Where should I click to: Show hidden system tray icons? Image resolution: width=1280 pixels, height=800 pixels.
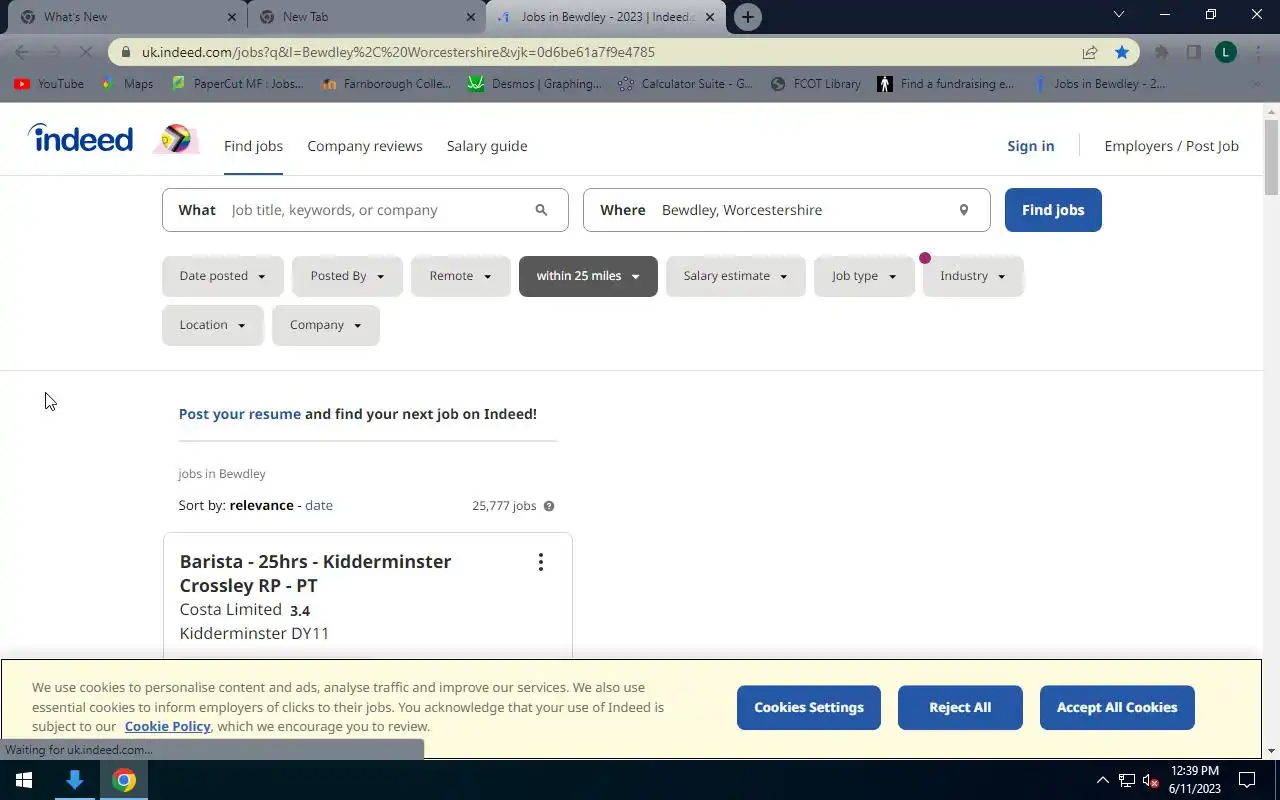pos(1102,780)
